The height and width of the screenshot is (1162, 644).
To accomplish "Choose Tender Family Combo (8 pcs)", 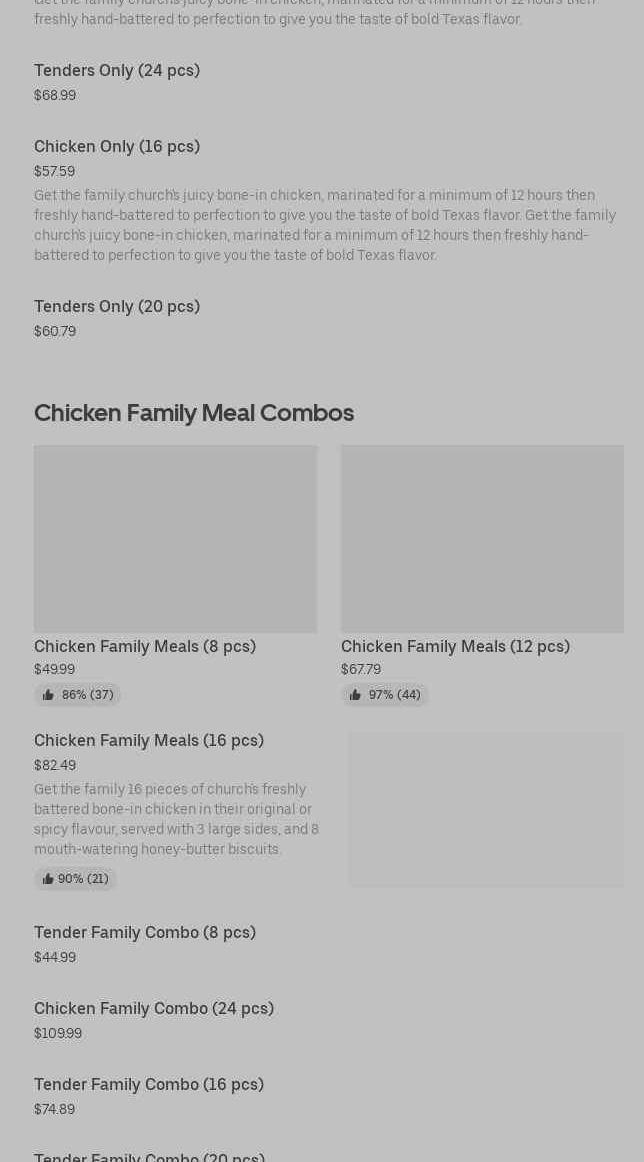I will point(145,932).
